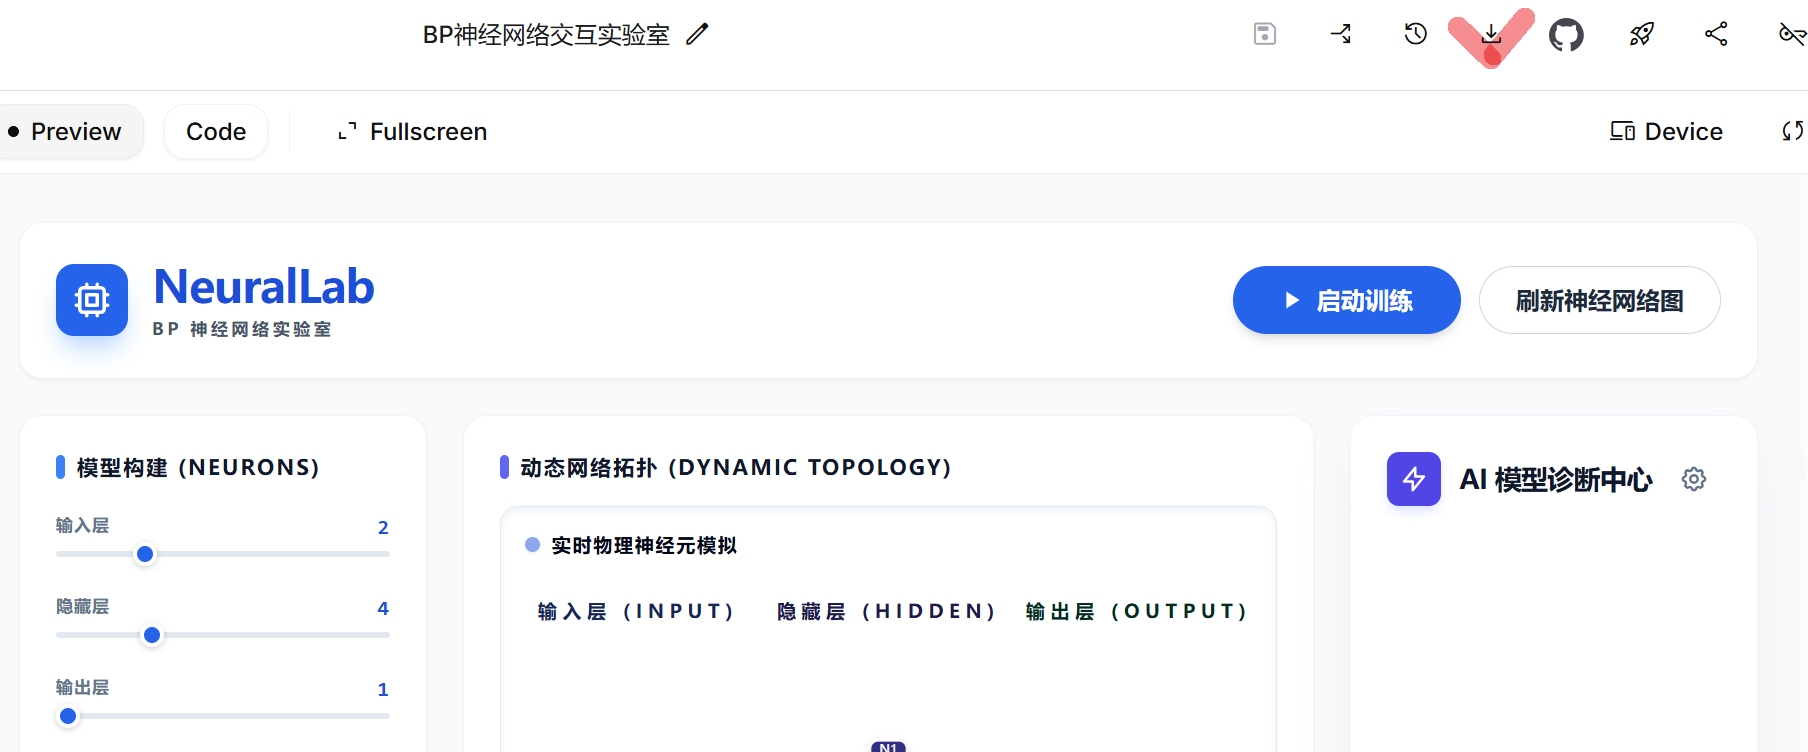Open version history clock icon
This screenshot has height=752, width=1808.
(1415, 34)
